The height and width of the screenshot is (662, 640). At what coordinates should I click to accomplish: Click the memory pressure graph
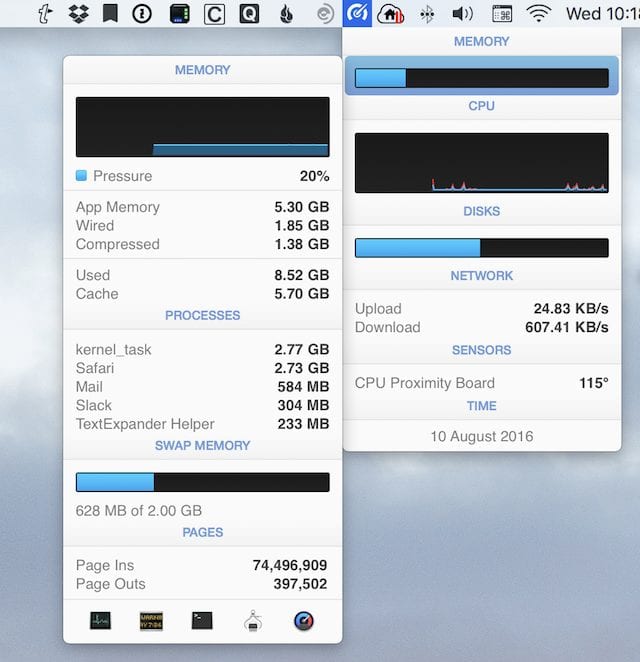pyautogui.click(x=202, y=127)
